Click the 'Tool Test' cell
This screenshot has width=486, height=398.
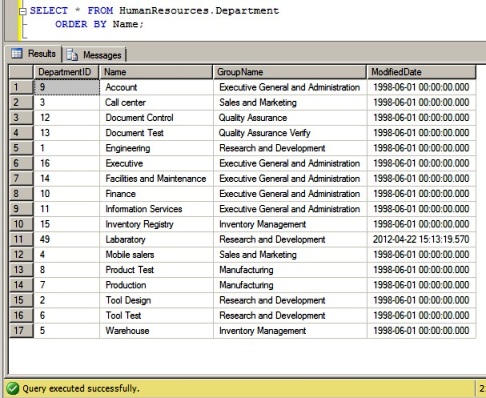coord(156,315)
